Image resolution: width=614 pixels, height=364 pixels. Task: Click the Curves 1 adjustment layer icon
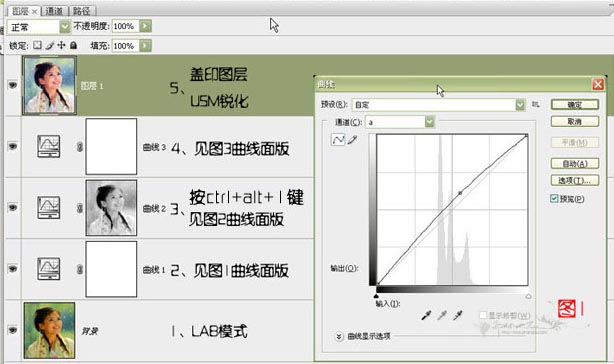coord(49,268)
